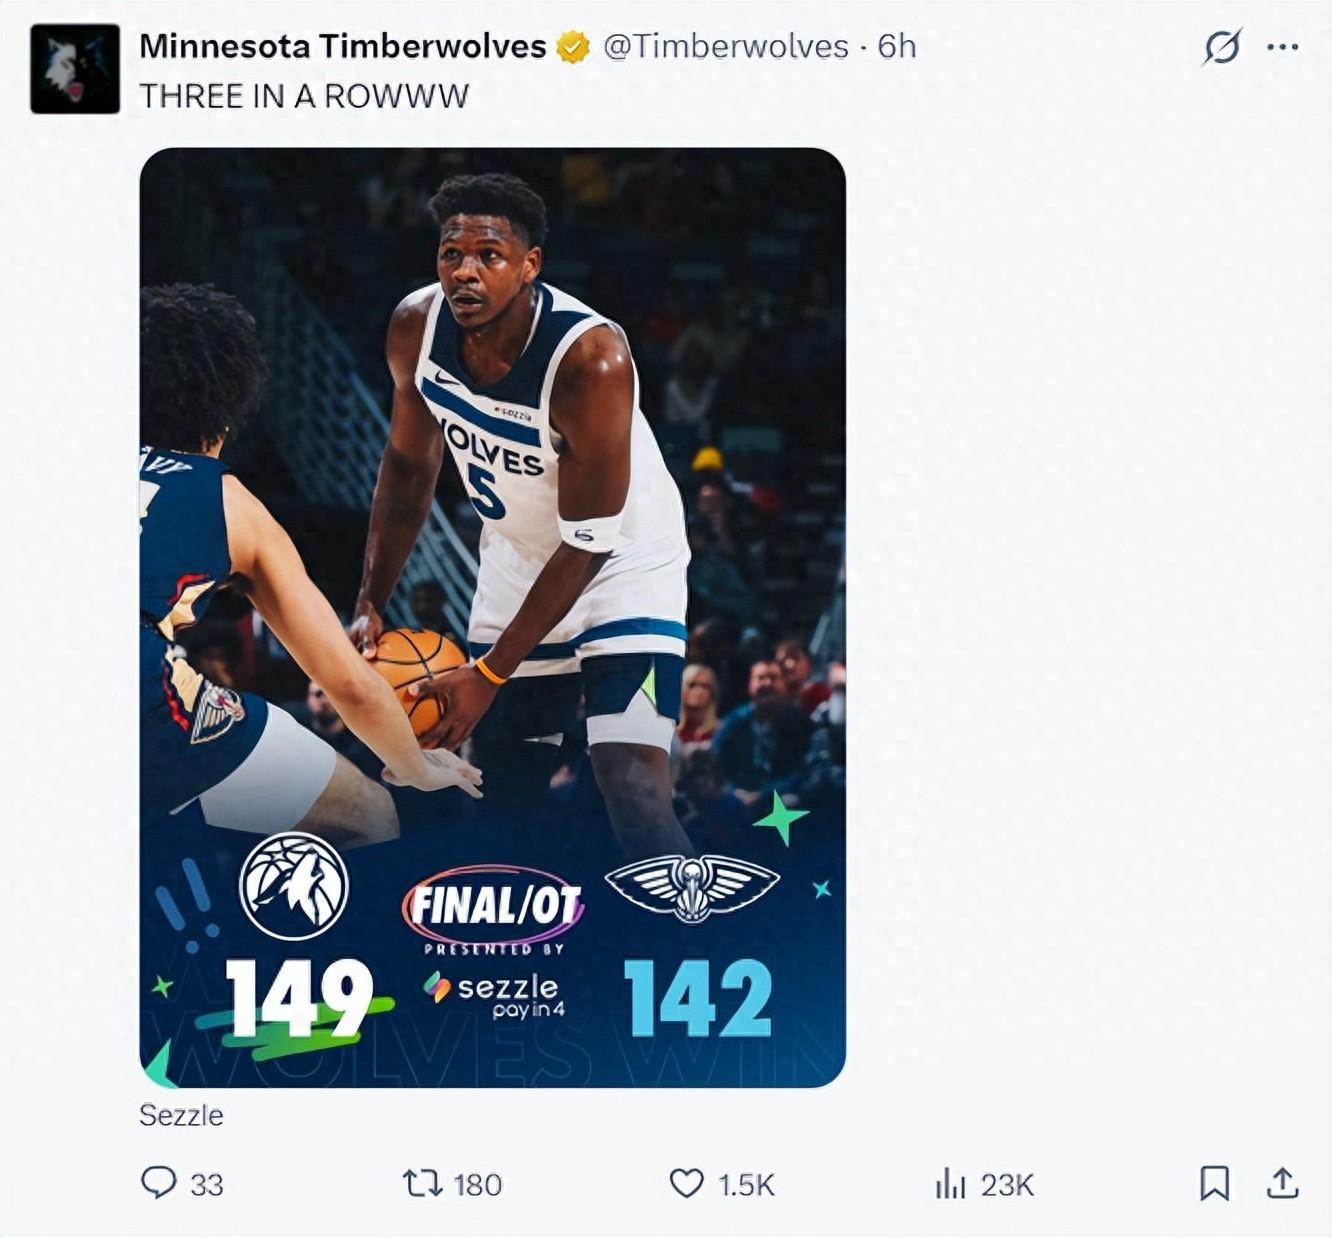1332x1238 pixels.
Task: View tweet analytics bar chart icon
Action: [950, 1184]
